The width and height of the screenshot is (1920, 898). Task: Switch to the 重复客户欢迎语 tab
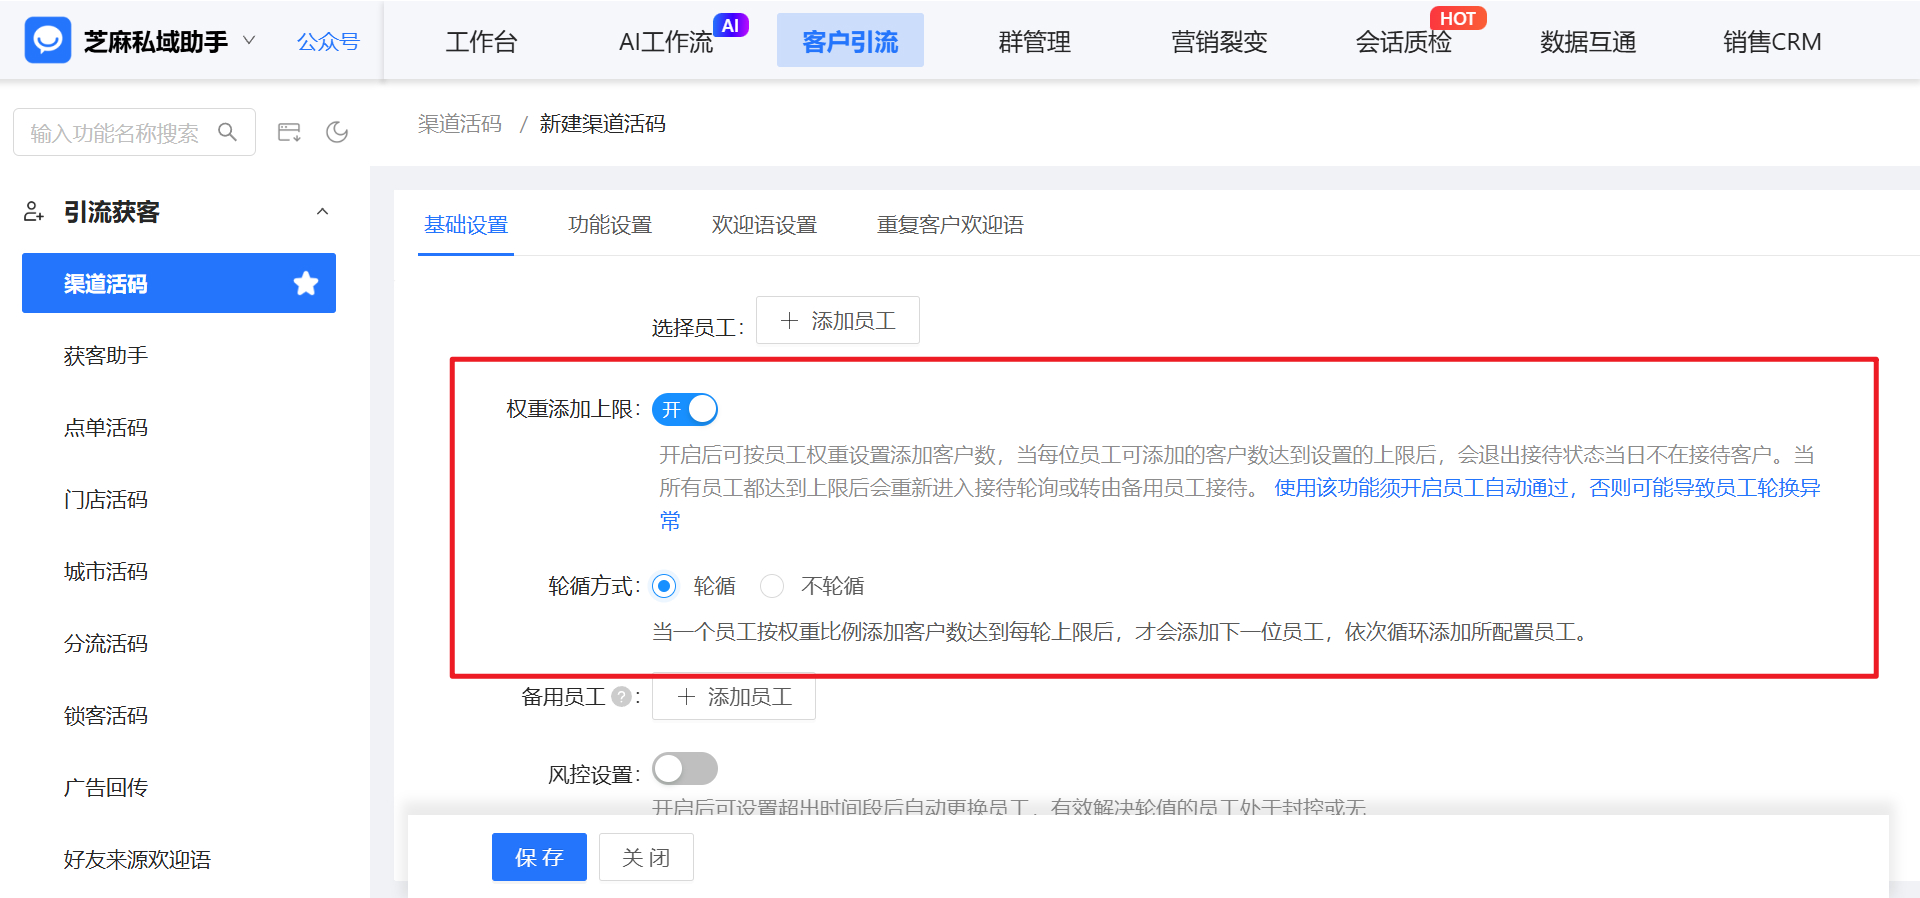coord(950,225)
